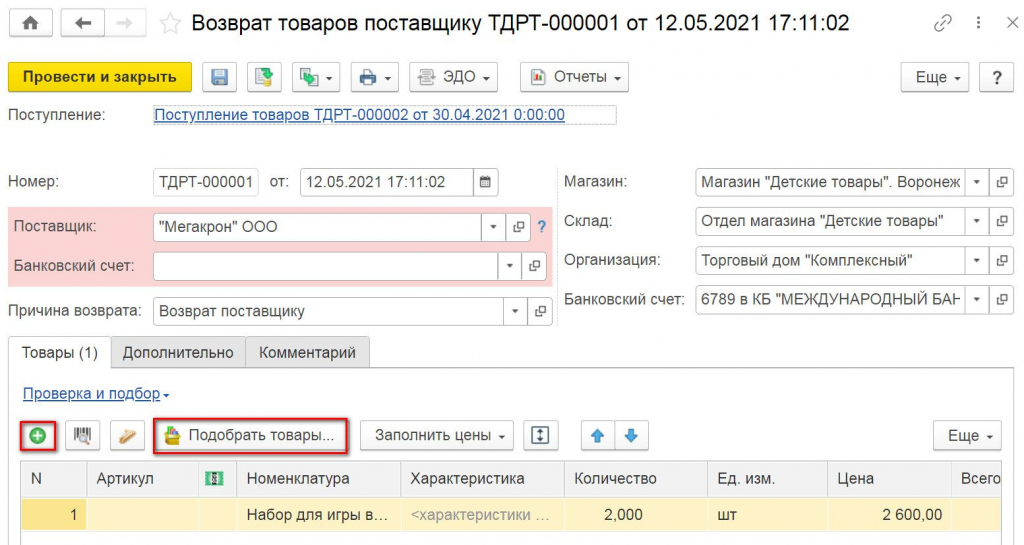The image size is (1024, 545).
Task: Click the Характеристика column header
Action: click(x=483, y=478)
